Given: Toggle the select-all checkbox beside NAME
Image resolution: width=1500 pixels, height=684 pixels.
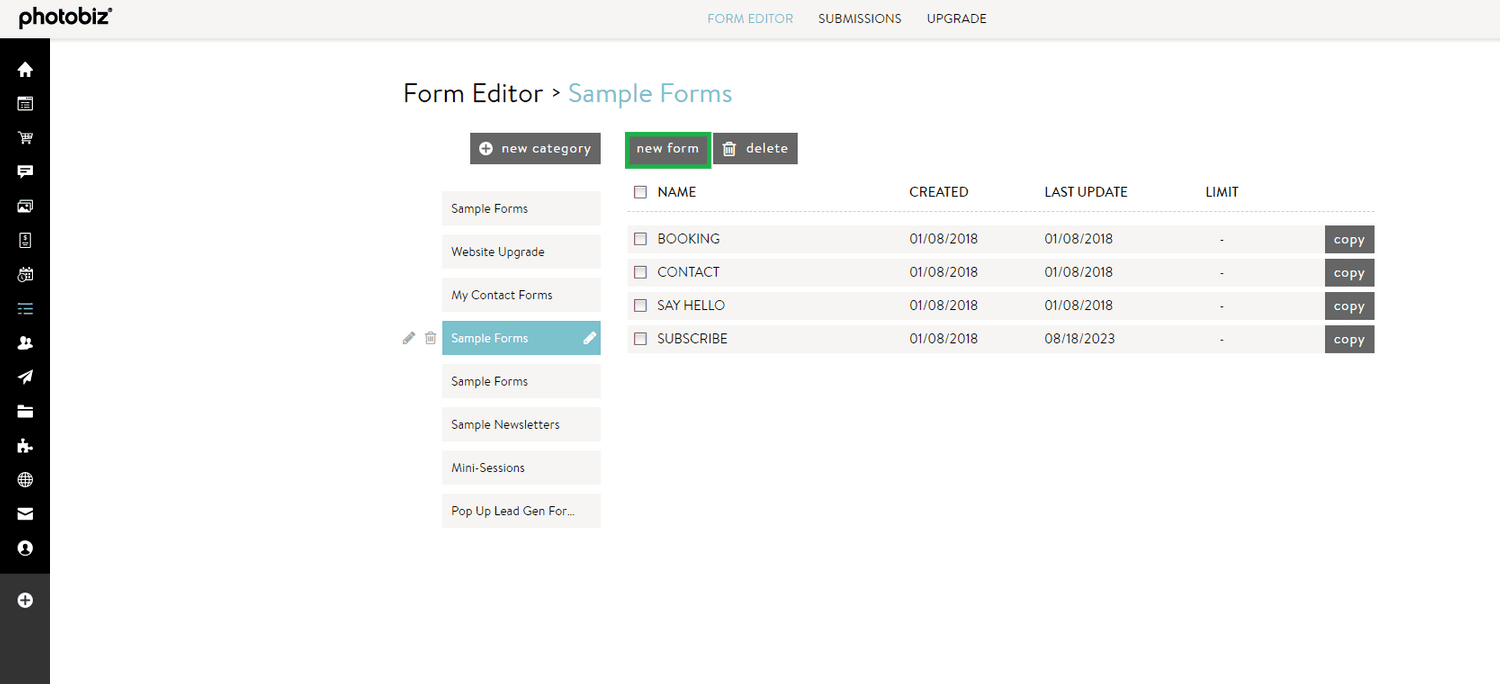Looking at the screenshot, I should coord(640,192).
